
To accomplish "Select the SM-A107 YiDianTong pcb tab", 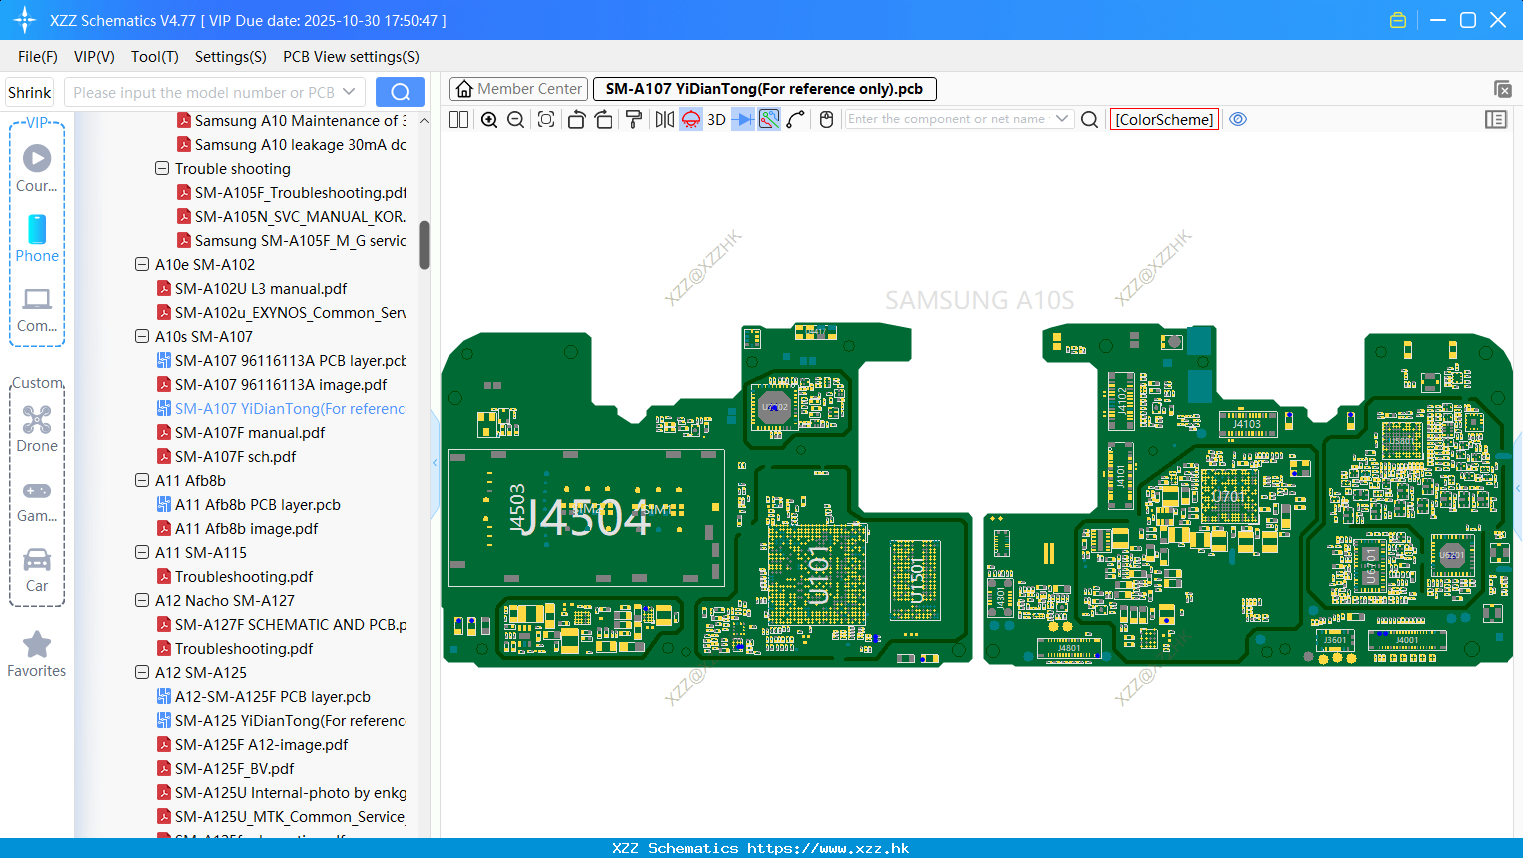I will [764, 89].
